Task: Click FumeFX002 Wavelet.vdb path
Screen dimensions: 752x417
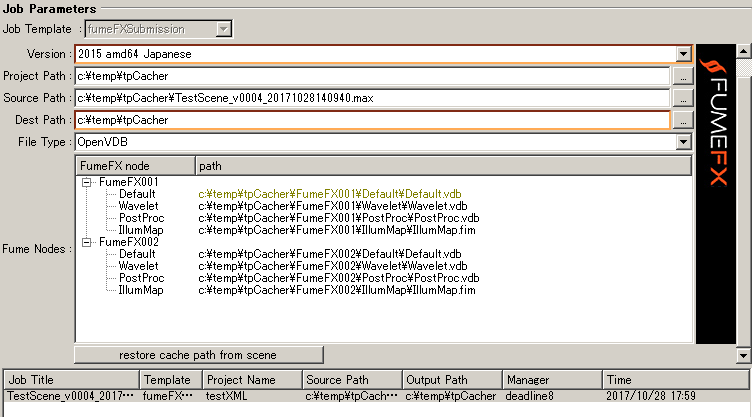Action: click(333, 266)
